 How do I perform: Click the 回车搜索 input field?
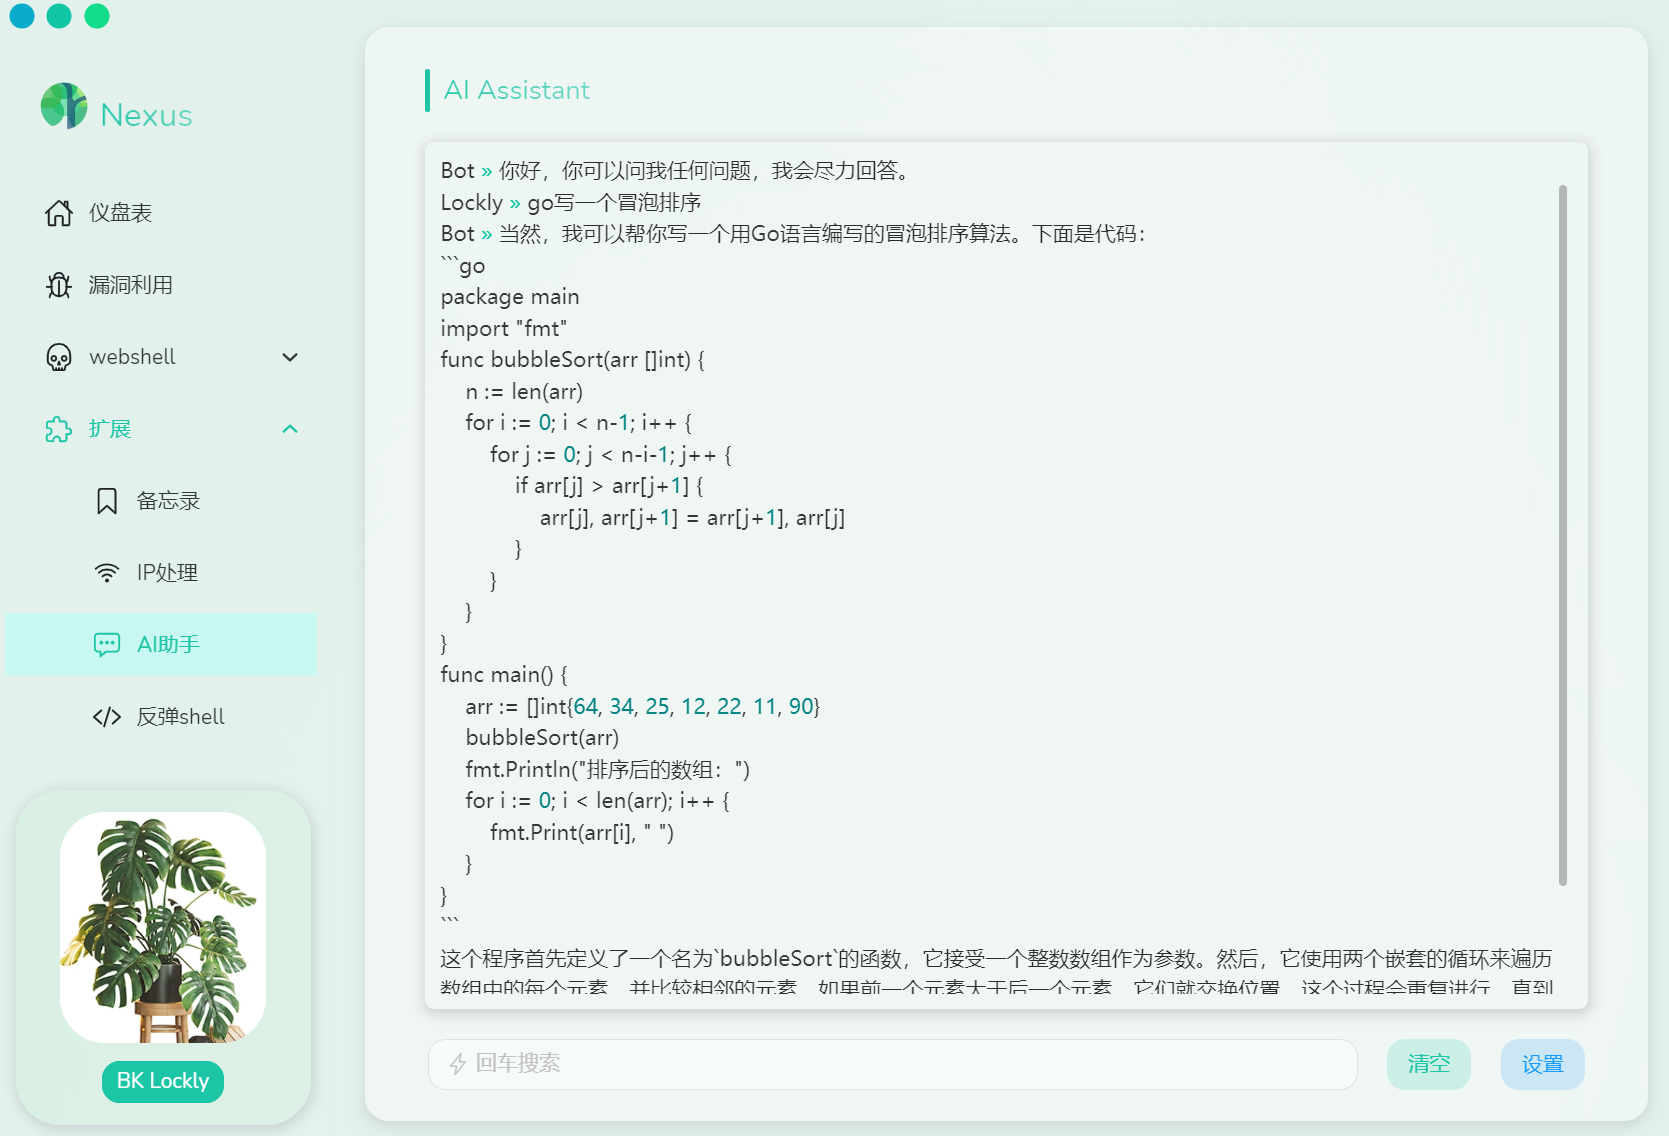(x=892, y=1064)
